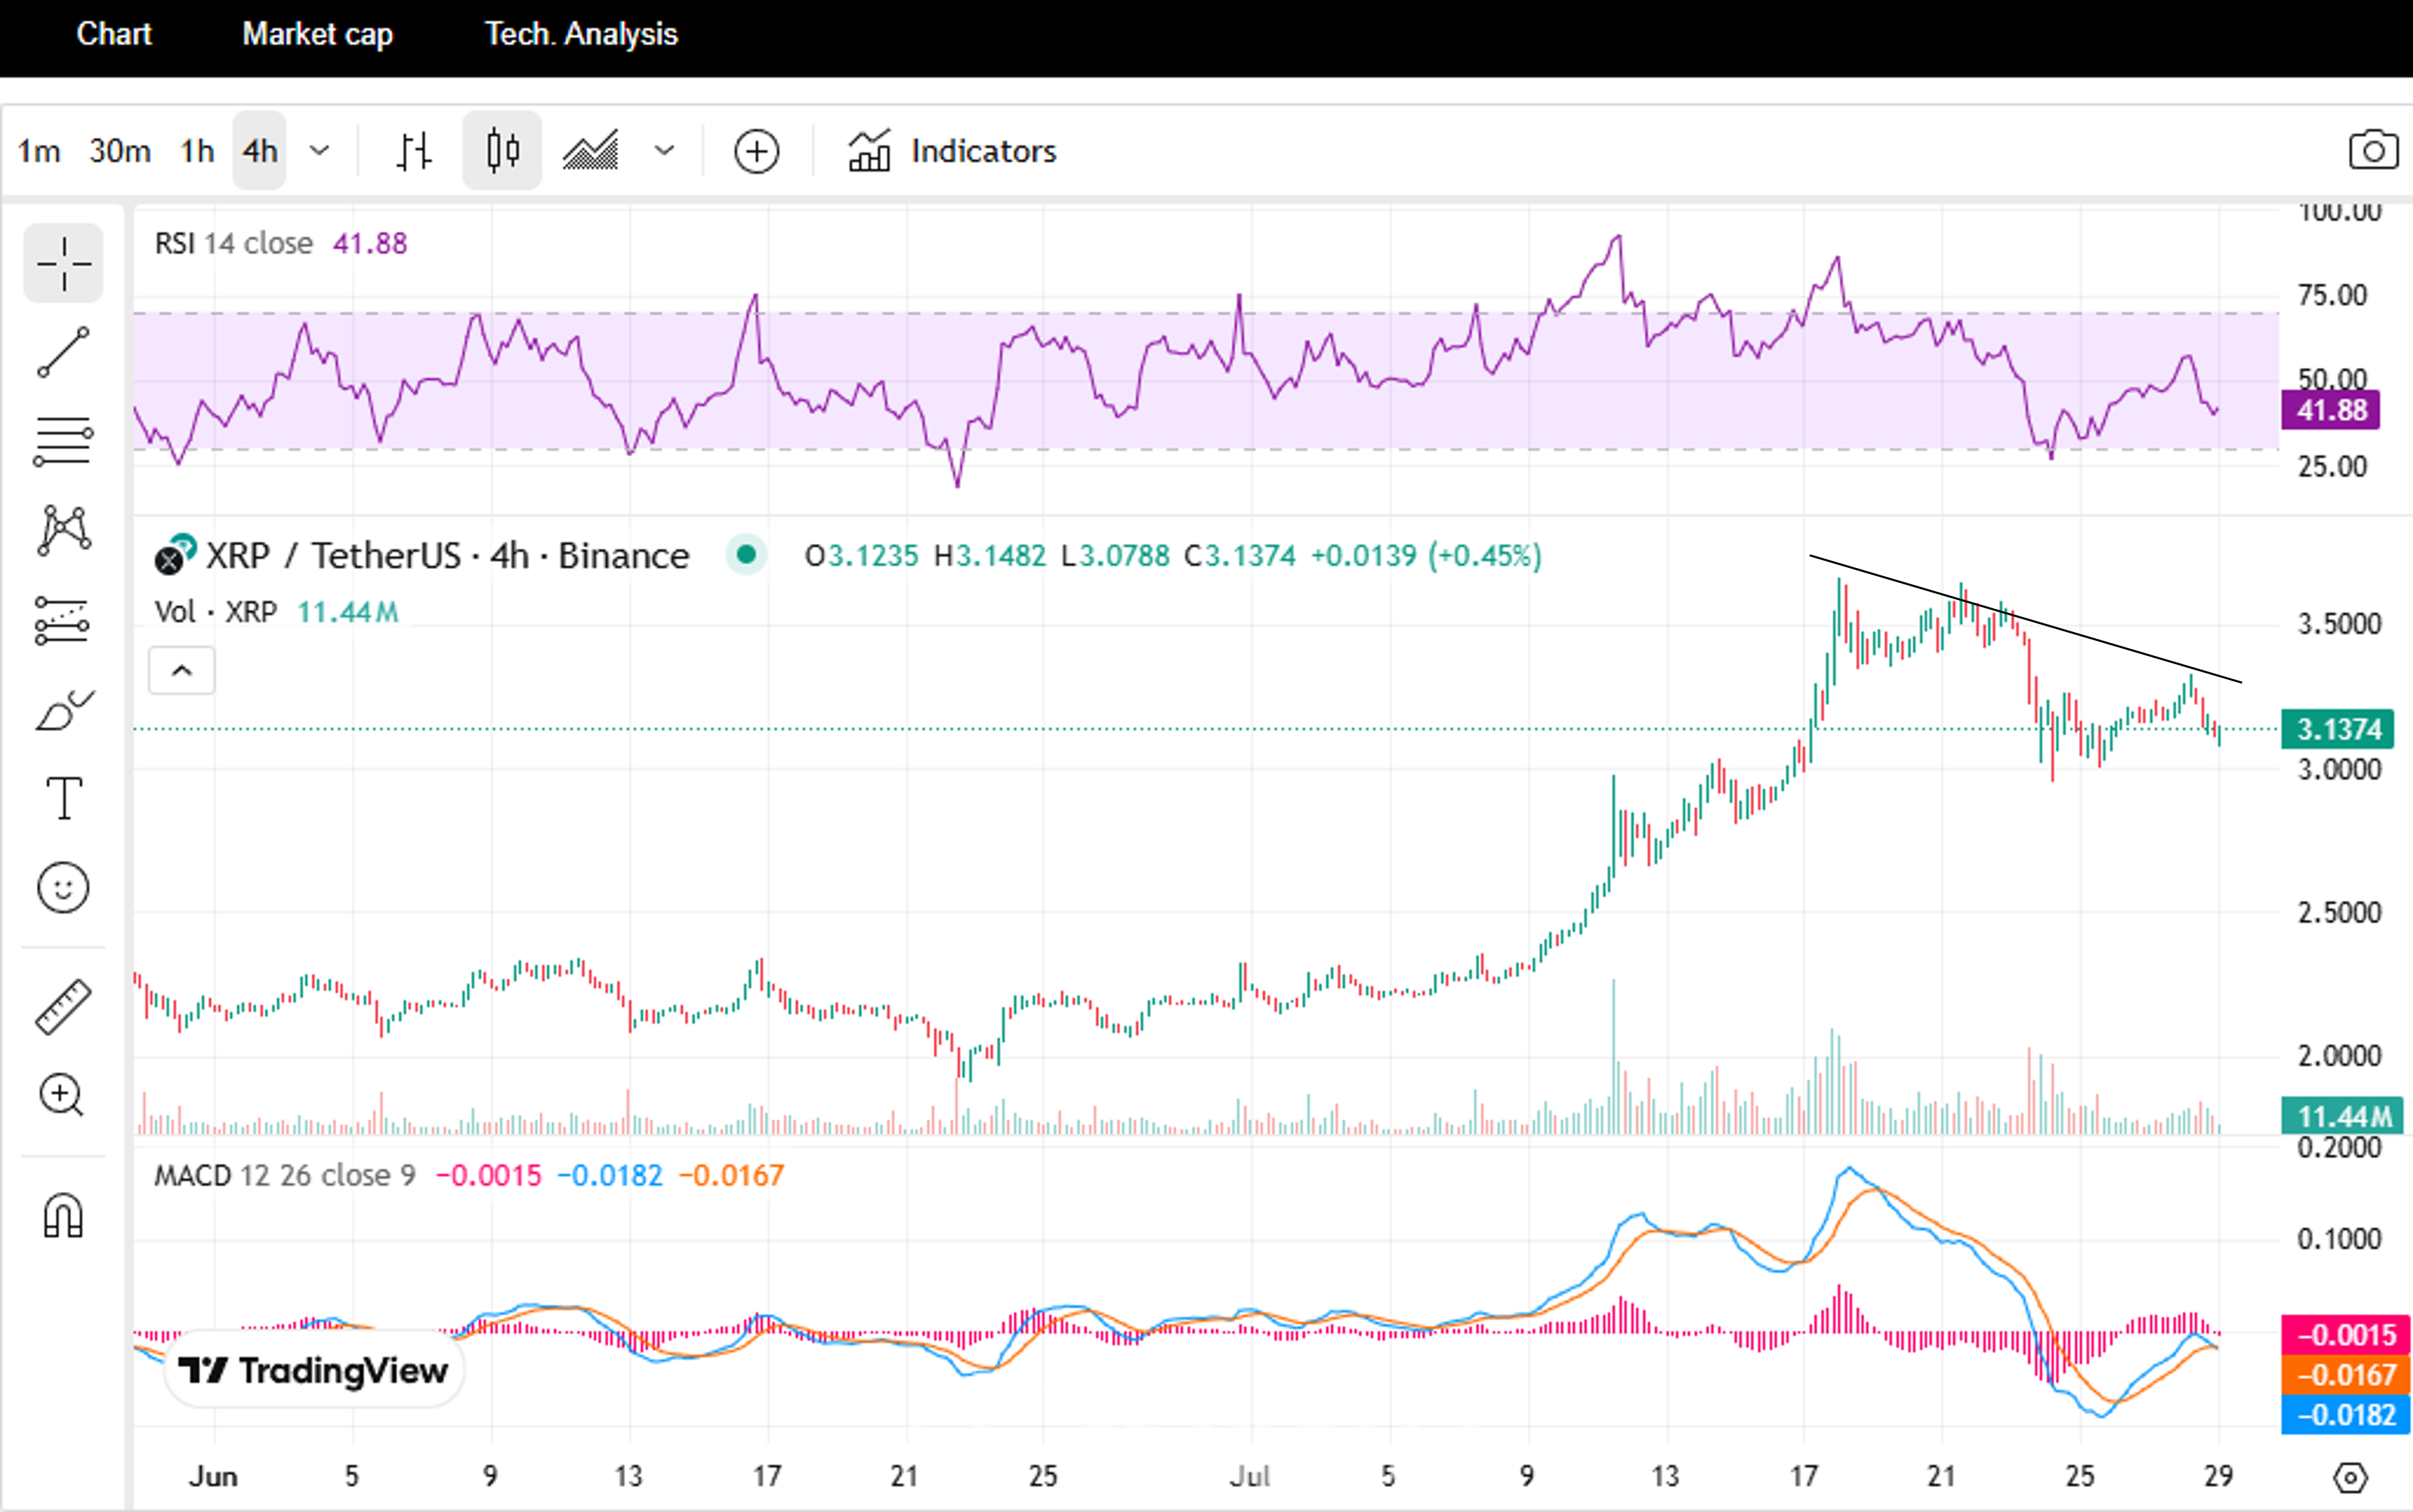
Task: Select the brush drawing tool
Action: coord(63,710)
